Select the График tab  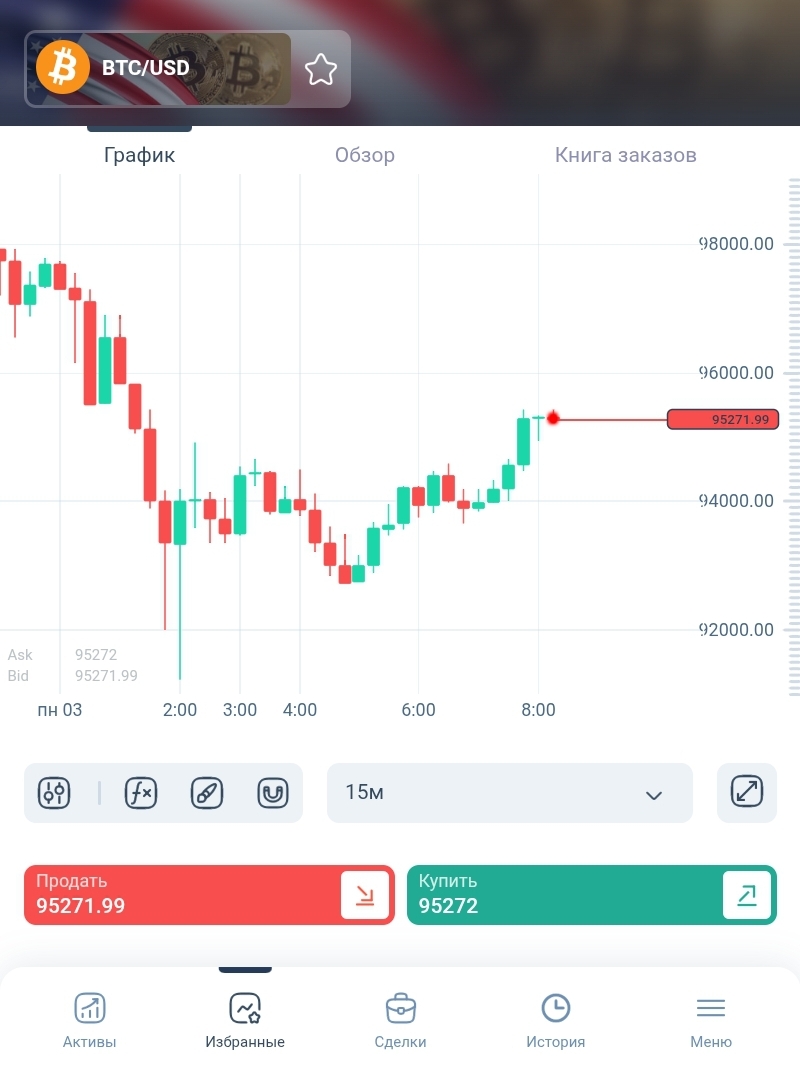pos(139,155)
